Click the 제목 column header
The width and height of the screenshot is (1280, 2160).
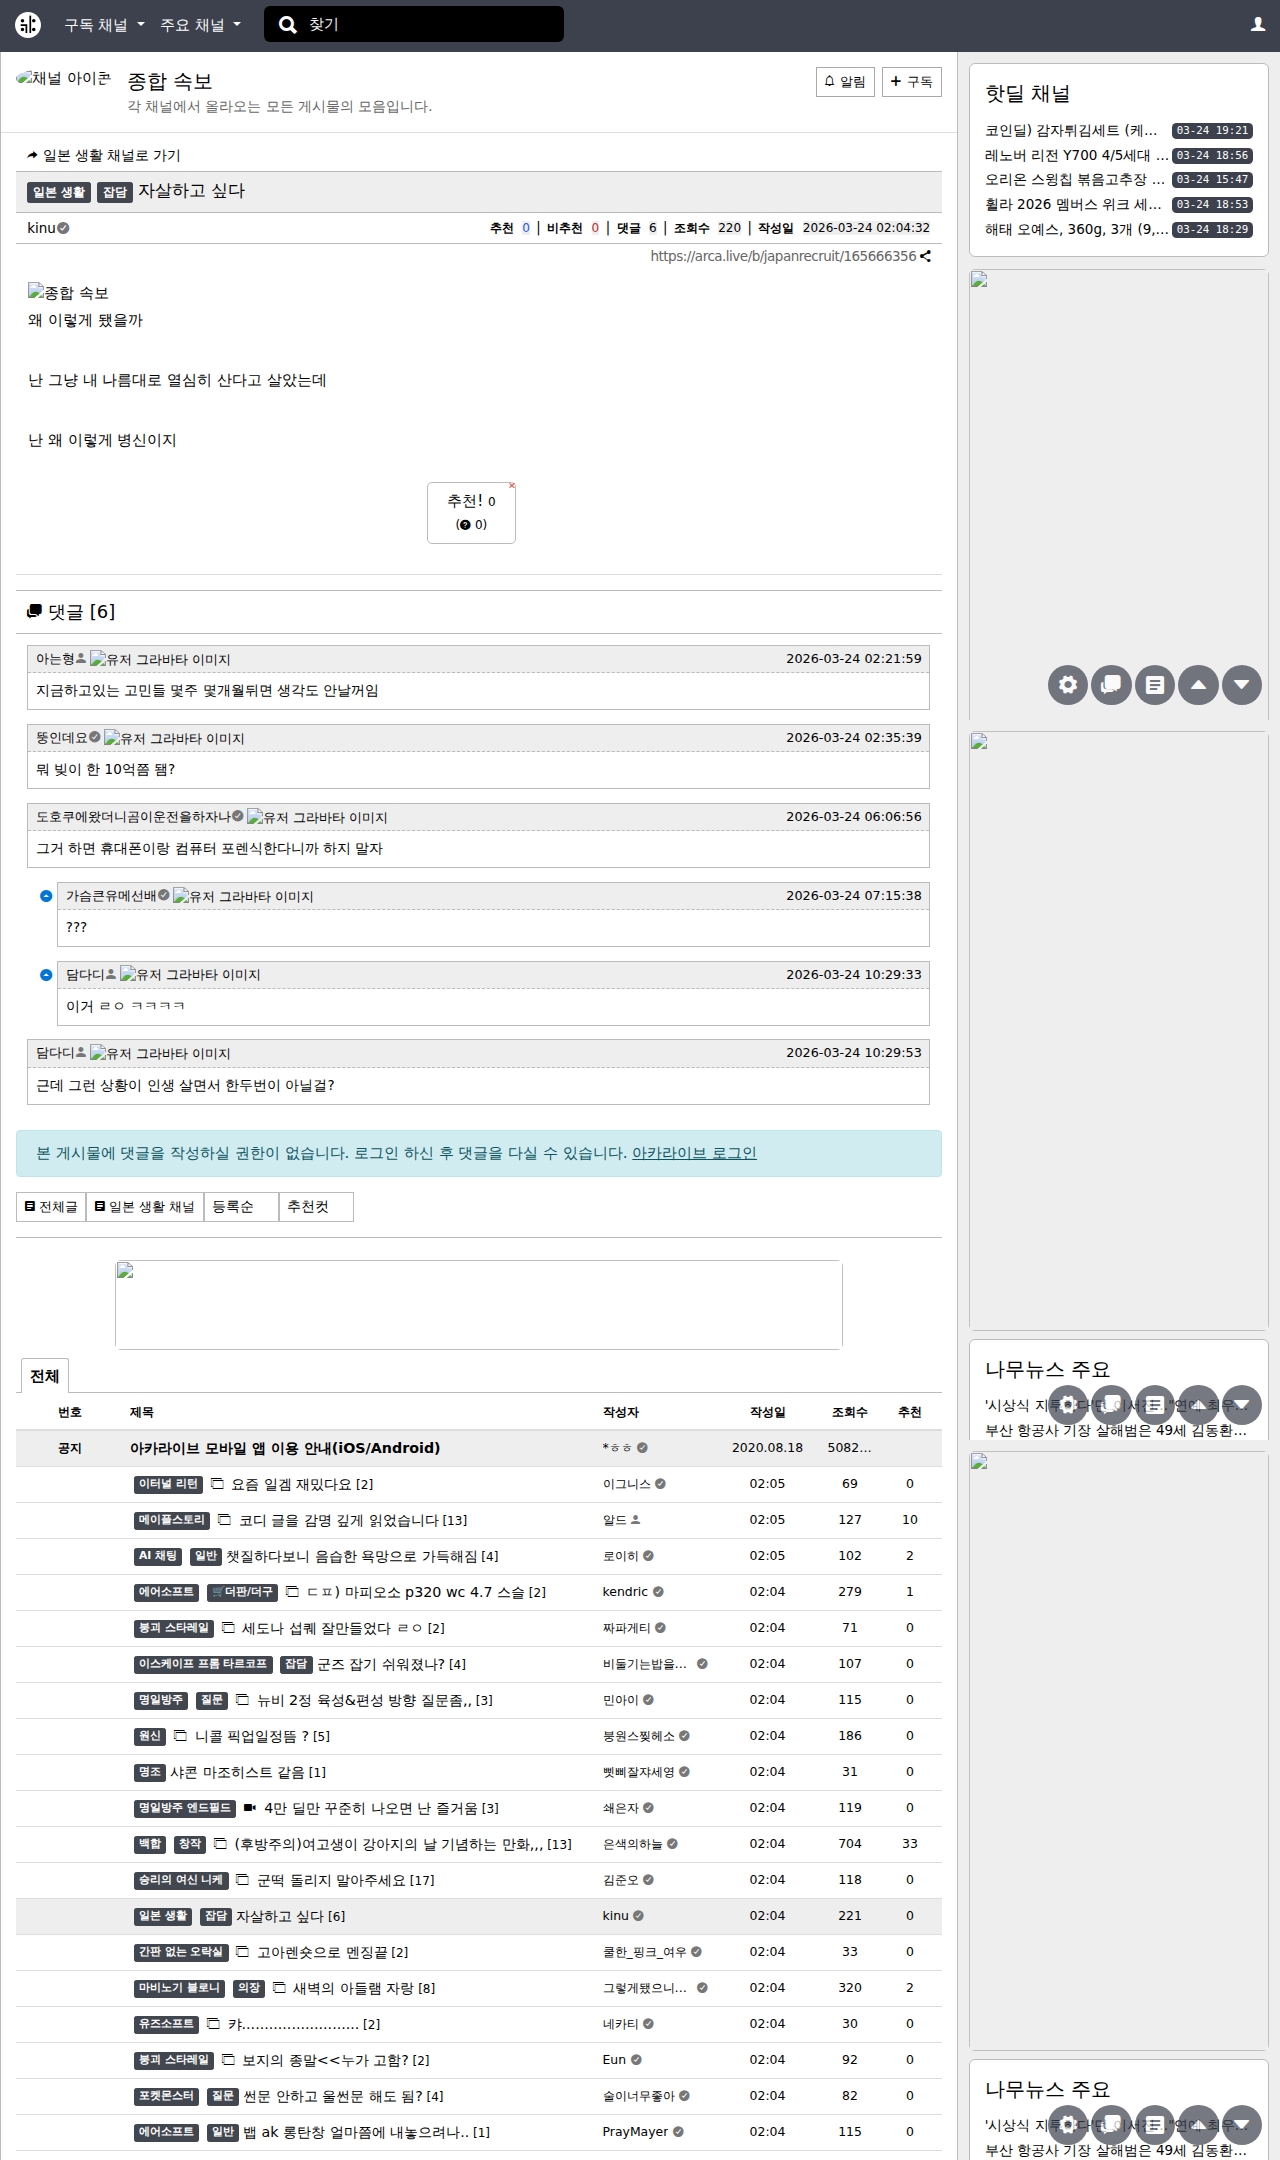[x=142, y=1412]
